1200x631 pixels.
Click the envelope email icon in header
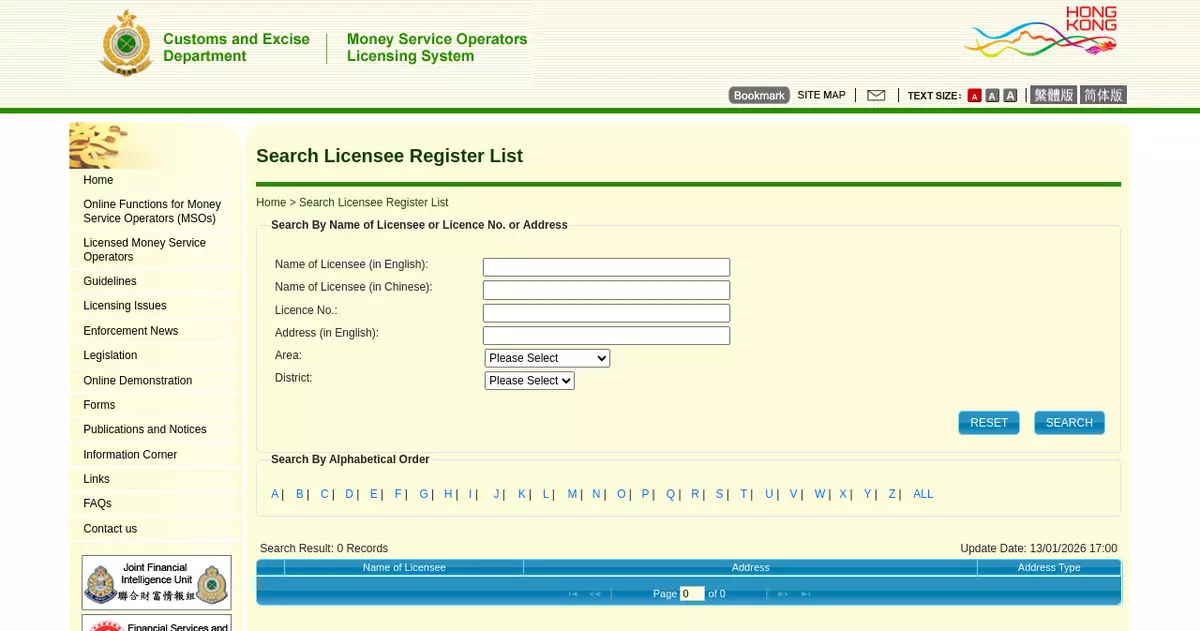pos(876,95)
